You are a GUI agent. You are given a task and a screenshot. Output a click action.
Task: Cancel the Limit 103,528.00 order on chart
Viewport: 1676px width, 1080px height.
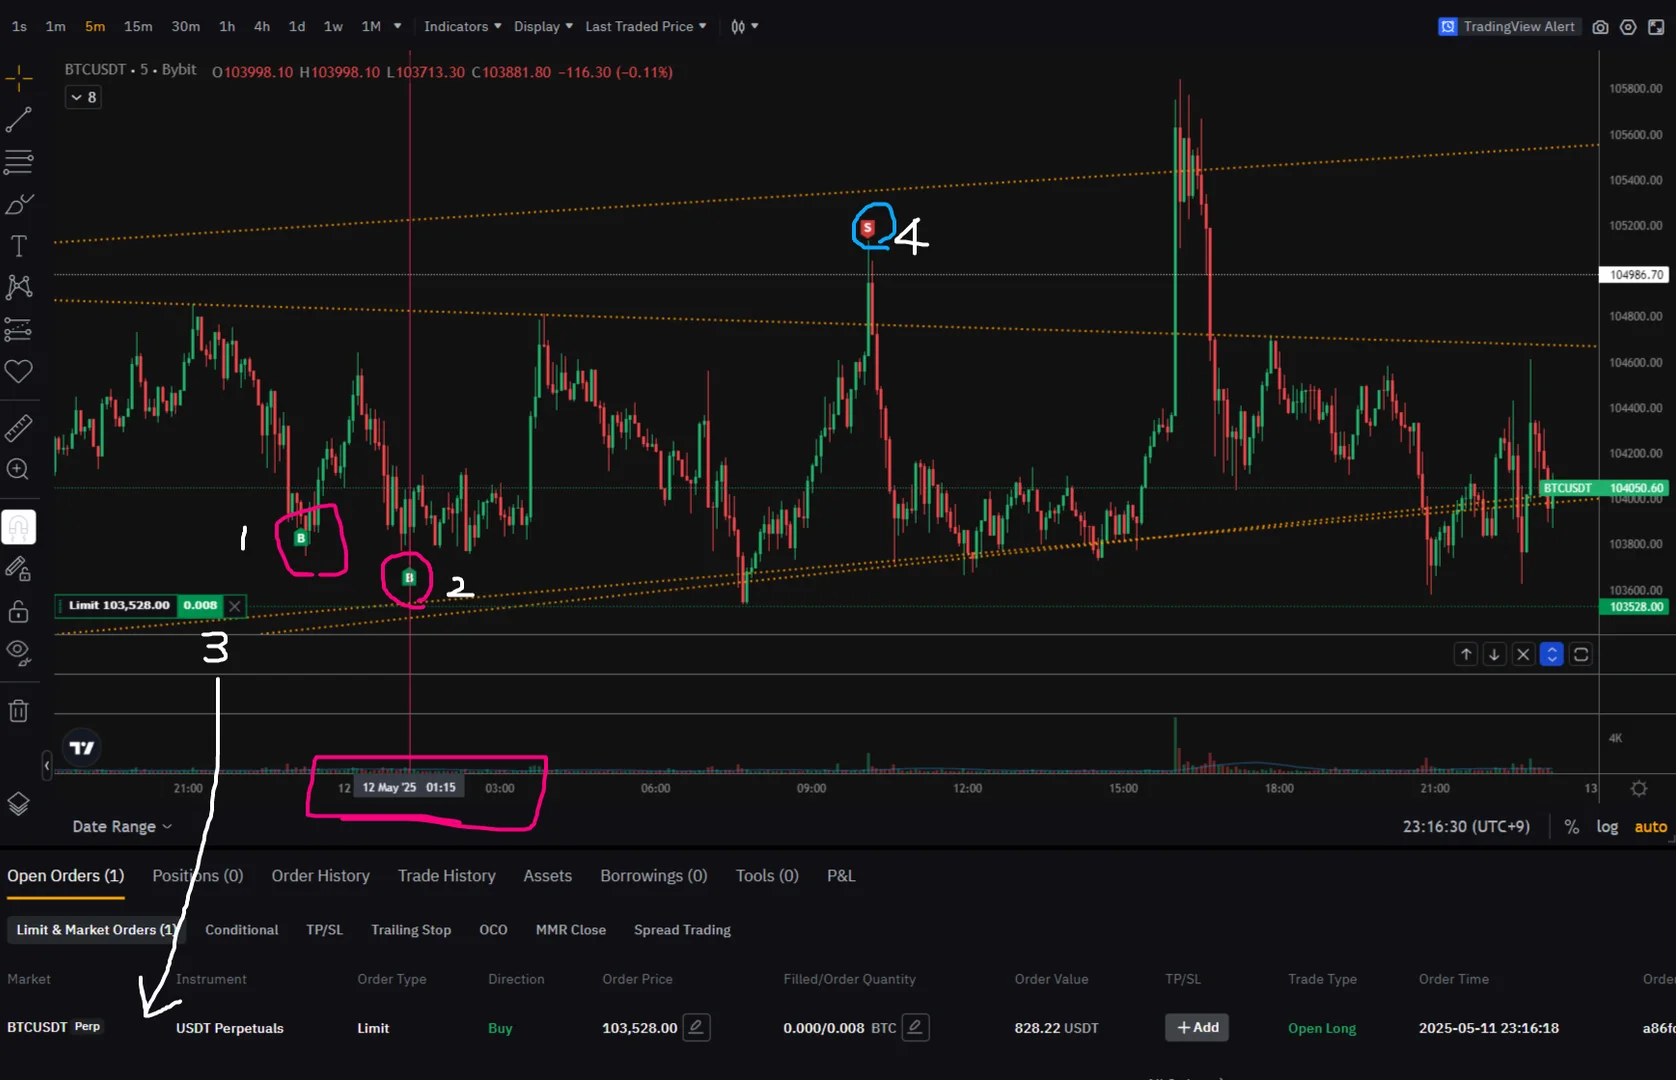click(235, 606)
